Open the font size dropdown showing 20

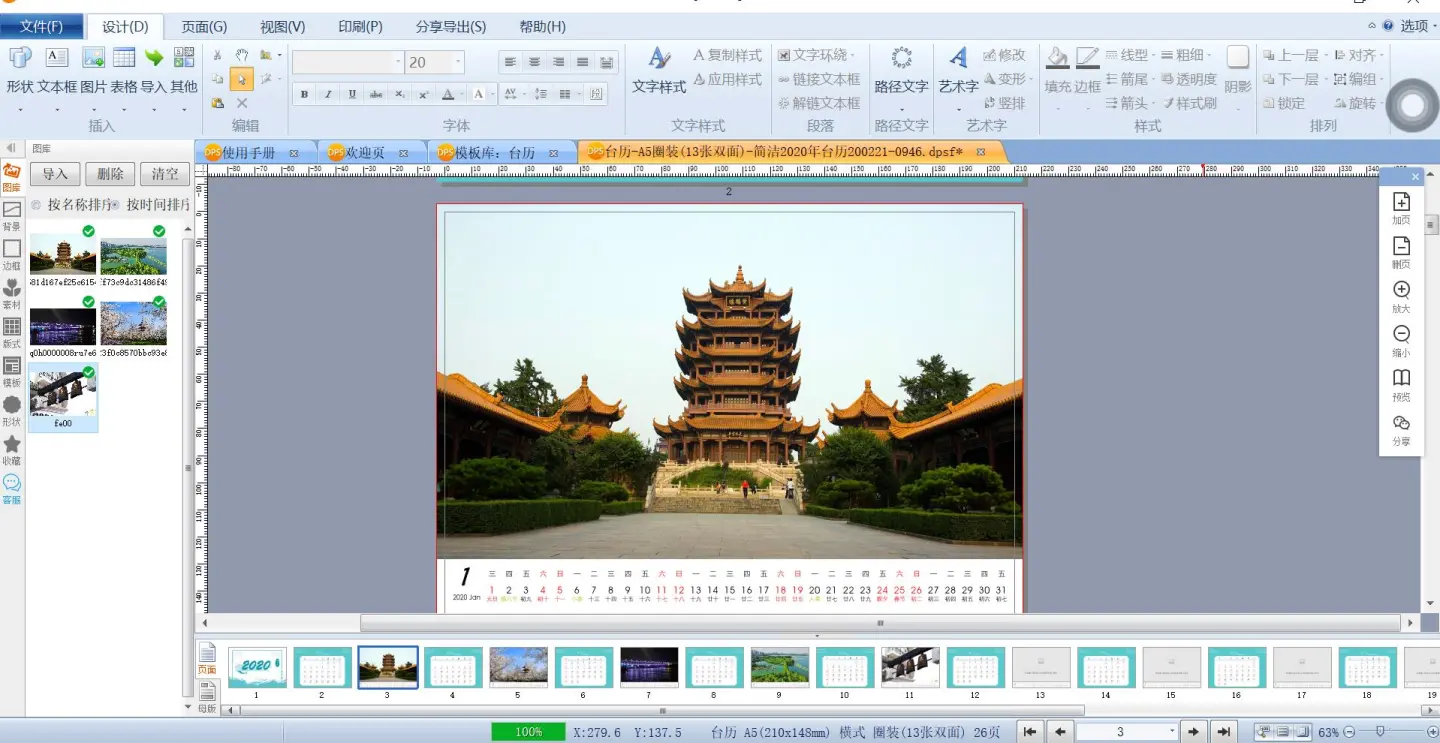(459, 63)
